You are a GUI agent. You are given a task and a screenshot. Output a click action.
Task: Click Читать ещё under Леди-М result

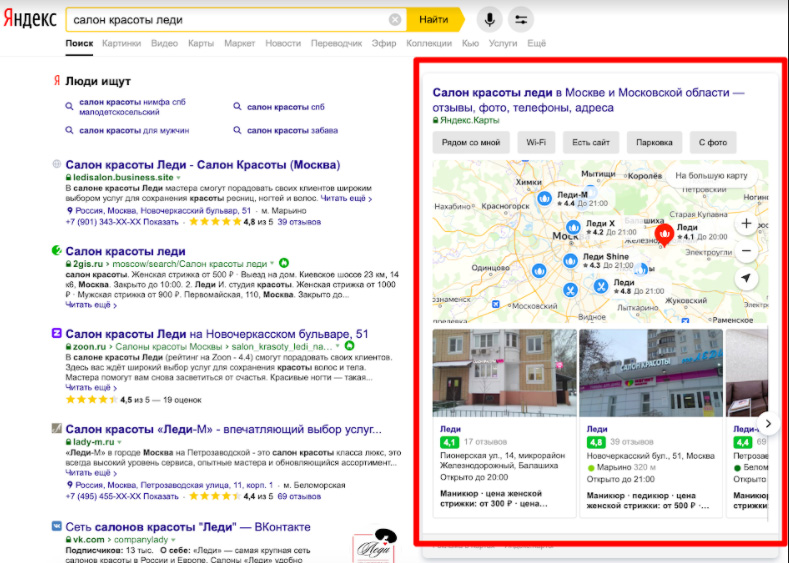tap(91, 473)
